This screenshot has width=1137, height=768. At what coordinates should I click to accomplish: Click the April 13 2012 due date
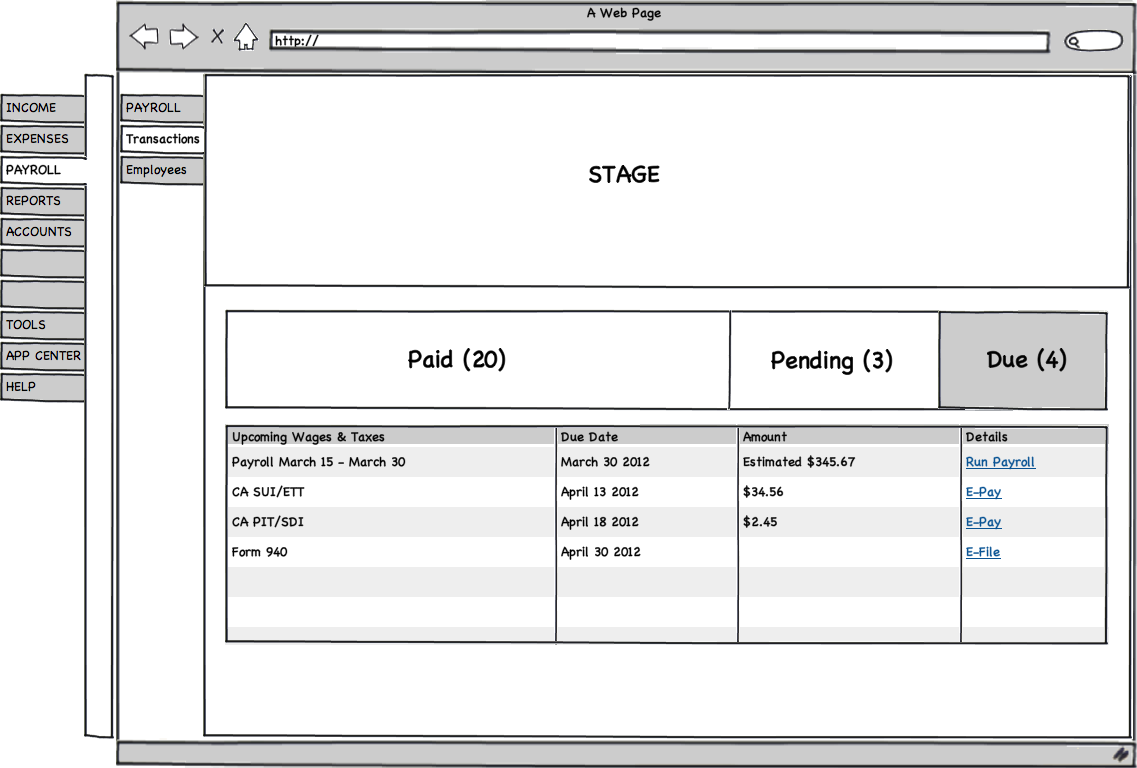[600, 492]
